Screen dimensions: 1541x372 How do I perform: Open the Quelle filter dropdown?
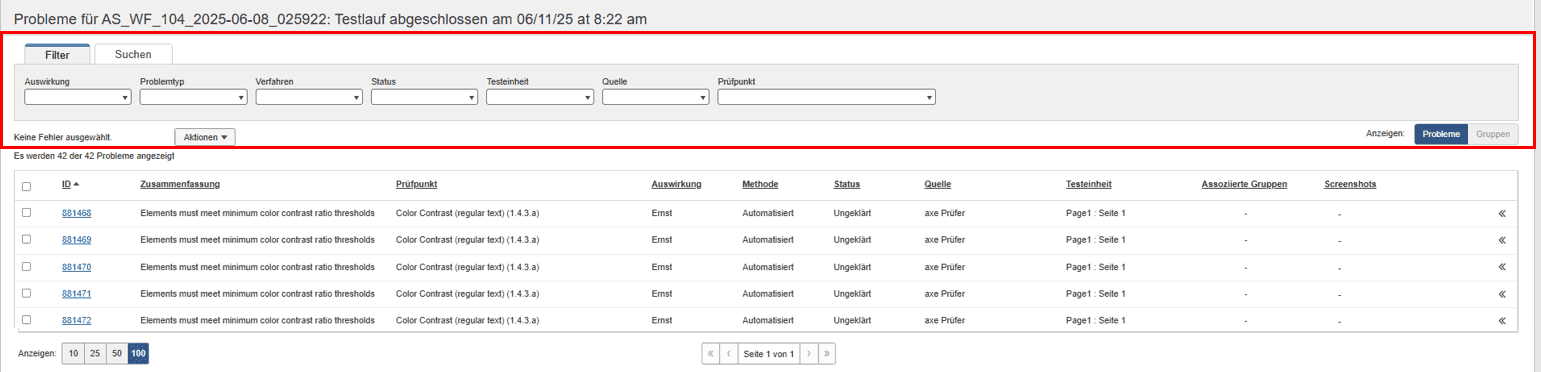click(656, 97)
